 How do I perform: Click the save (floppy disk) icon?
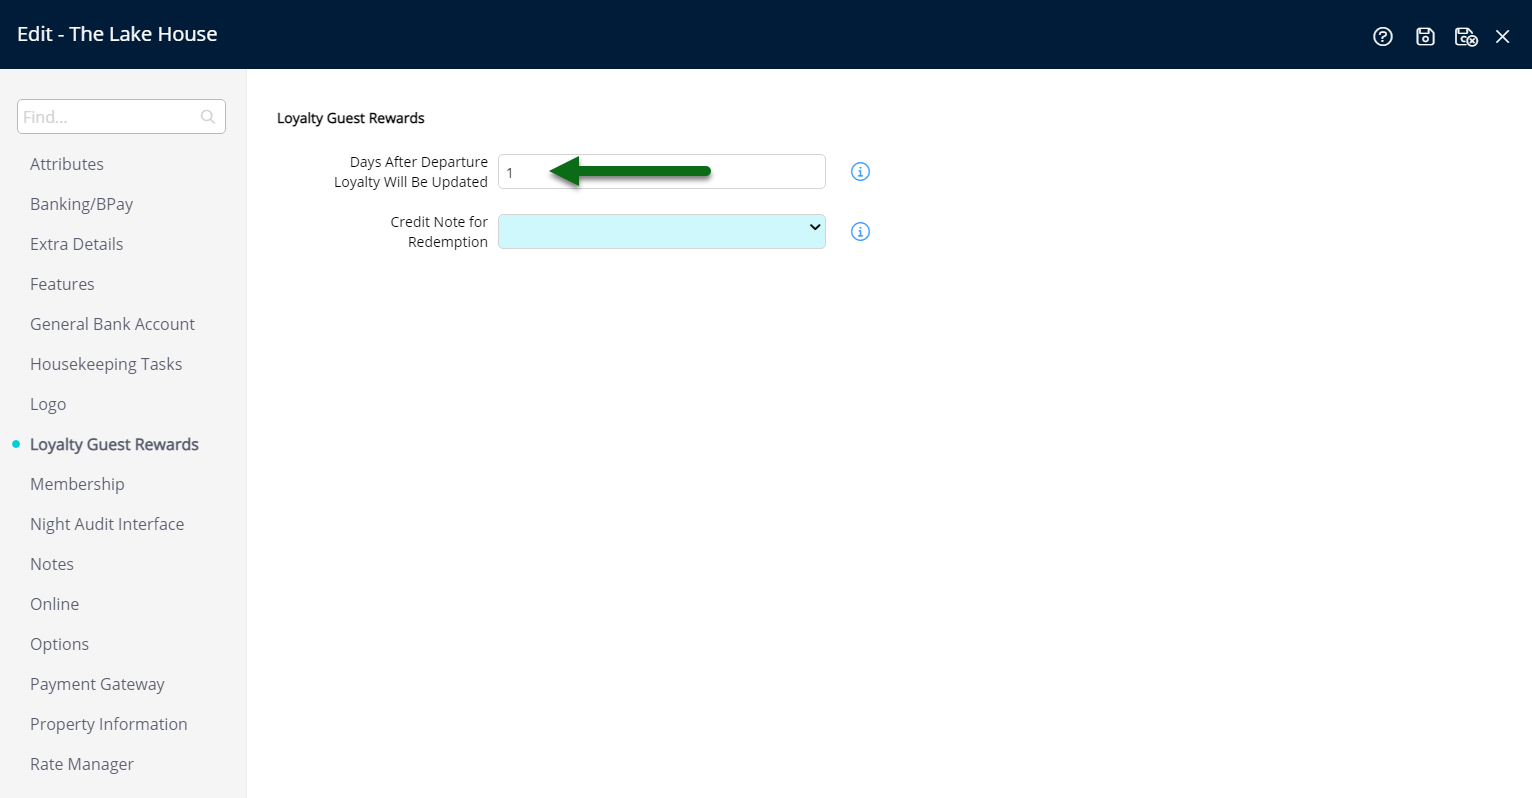point(1425,36)
